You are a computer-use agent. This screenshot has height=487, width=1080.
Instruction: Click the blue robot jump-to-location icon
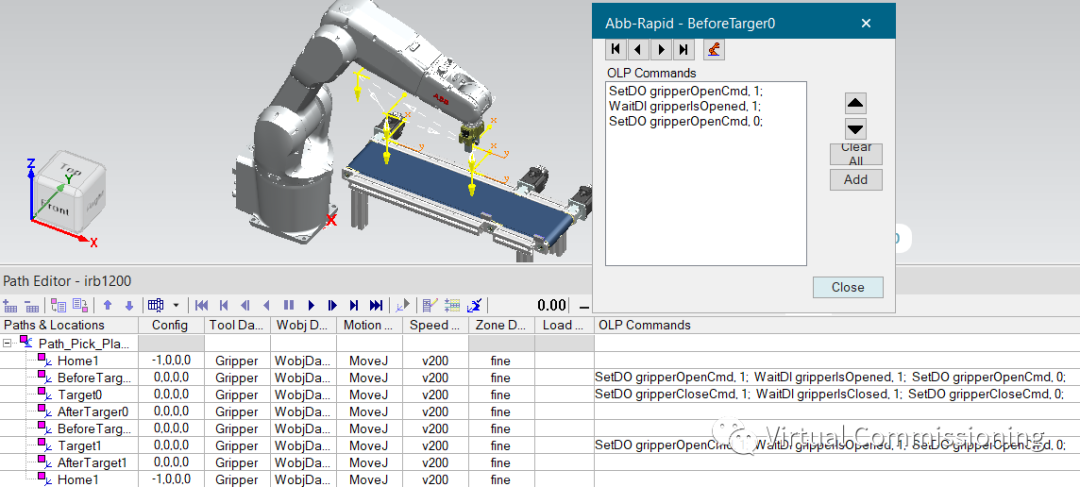pos(475,305)
